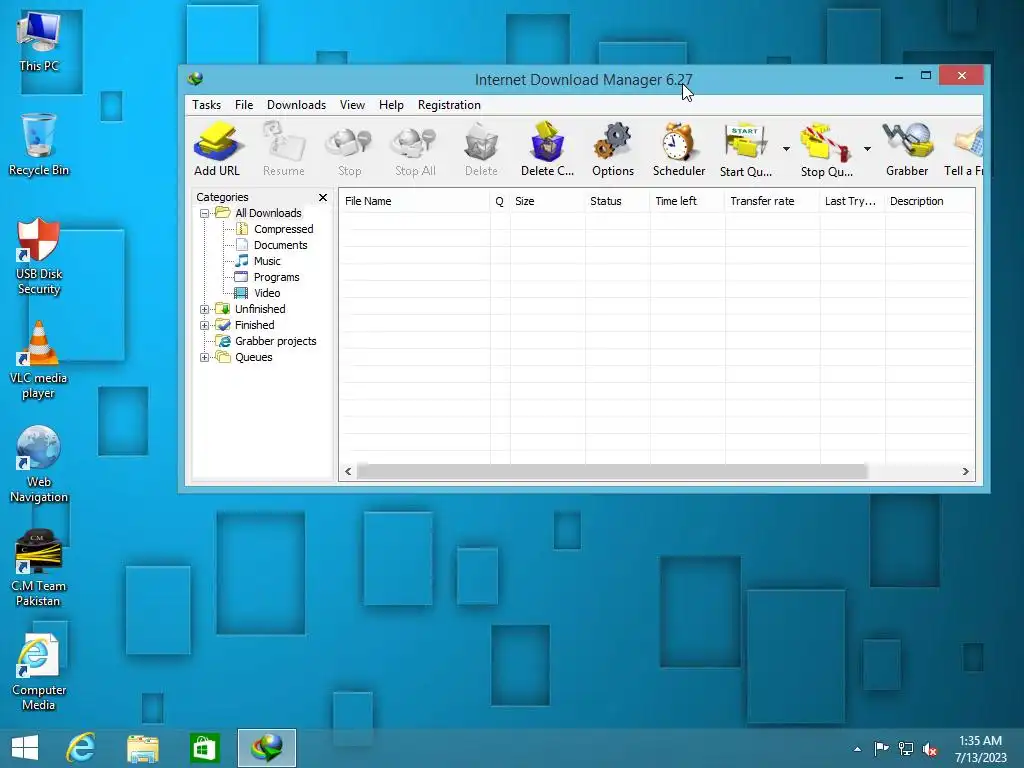Open the Windows Store taskbar icon

point(204,748)
